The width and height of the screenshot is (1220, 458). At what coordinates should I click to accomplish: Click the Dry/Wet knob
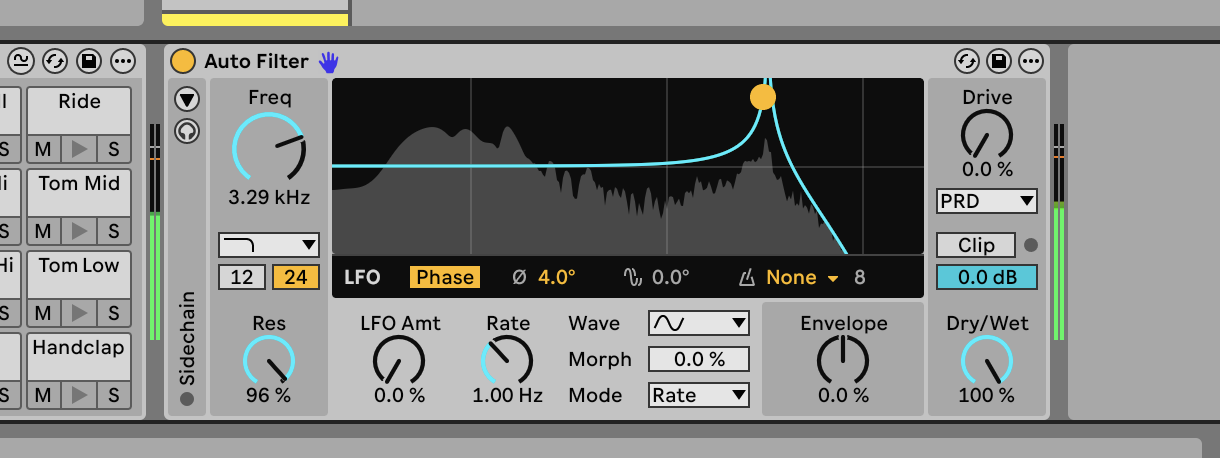987,360
